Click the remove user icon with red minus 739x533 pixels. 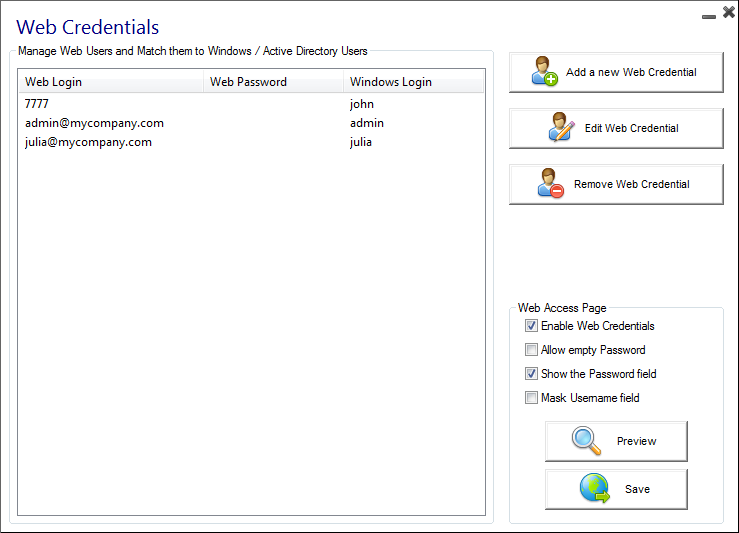pyautogui.click(x=551, y=184)
